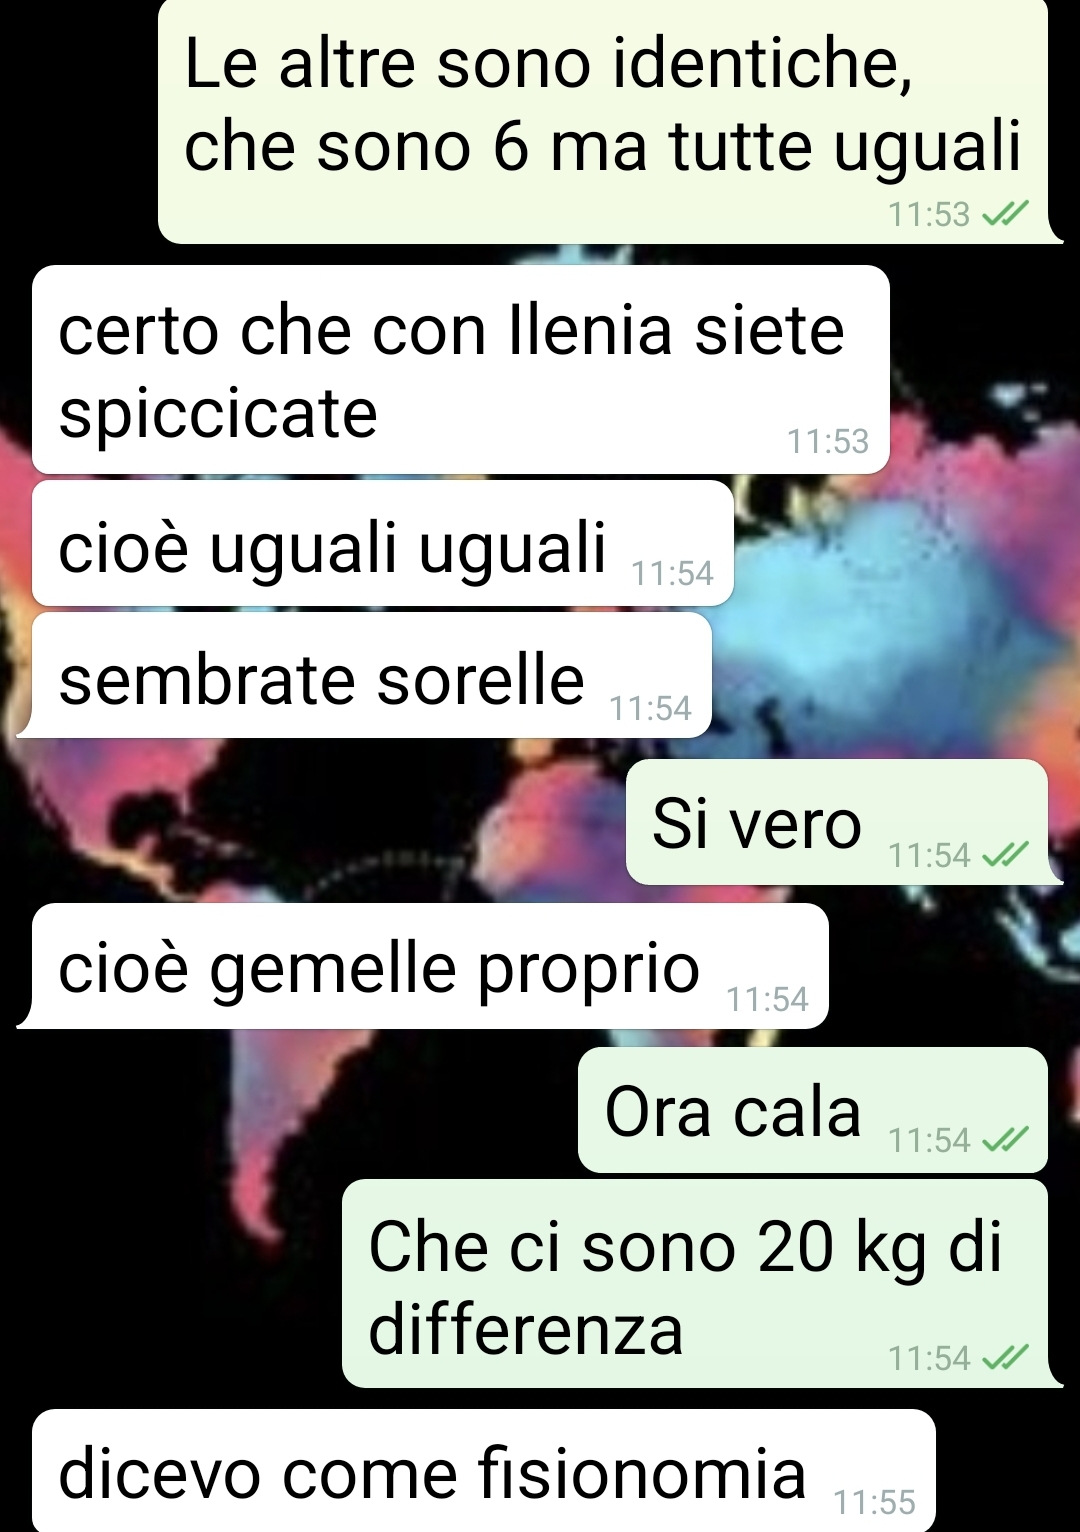Click the read ticks on the 11:53 sent message
1080x1532 pixels.
(1005, 214)
